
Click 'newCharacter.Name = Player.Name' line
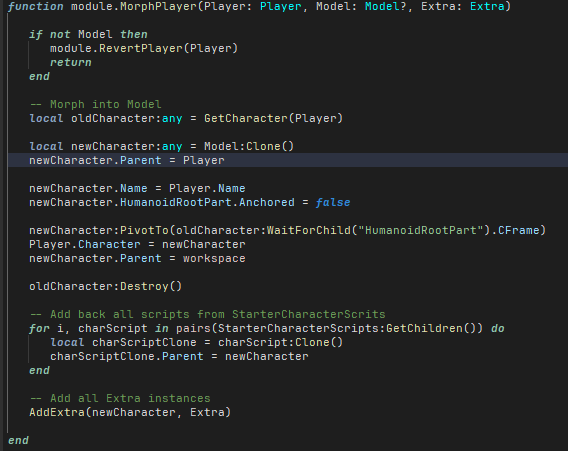point(137,188)
